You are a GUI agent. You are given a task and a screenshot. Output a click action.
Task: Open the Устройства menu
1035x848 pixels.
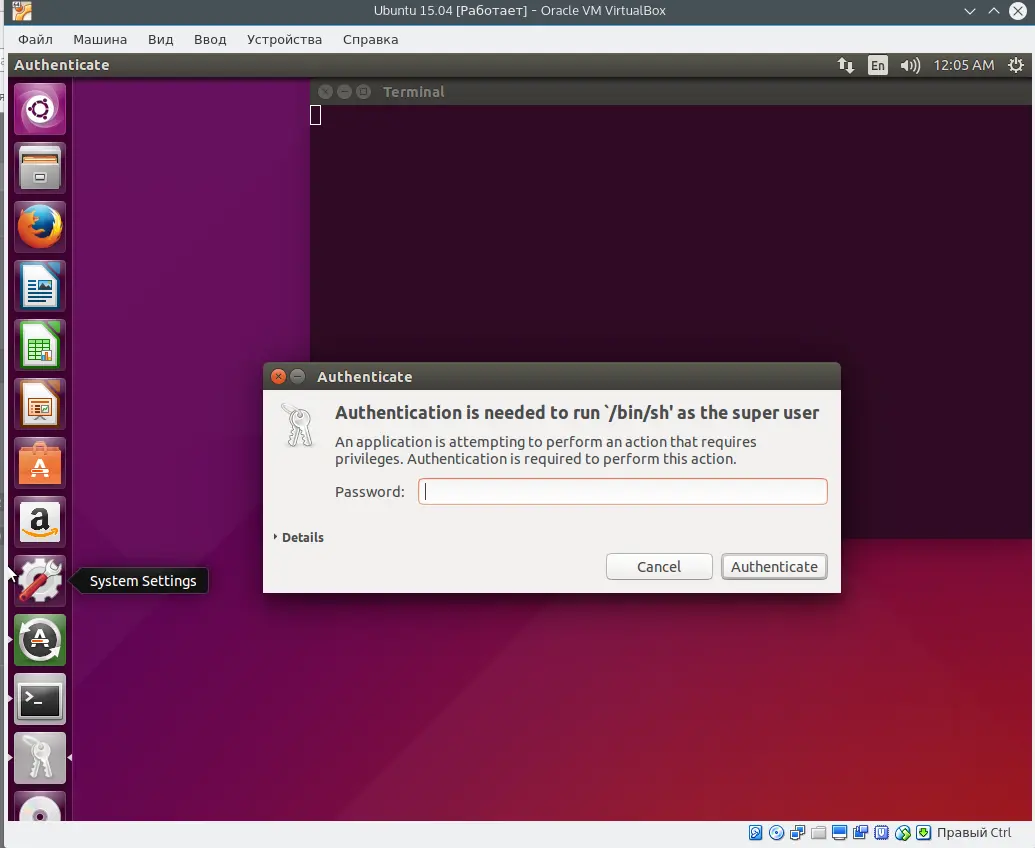point(284,39)
